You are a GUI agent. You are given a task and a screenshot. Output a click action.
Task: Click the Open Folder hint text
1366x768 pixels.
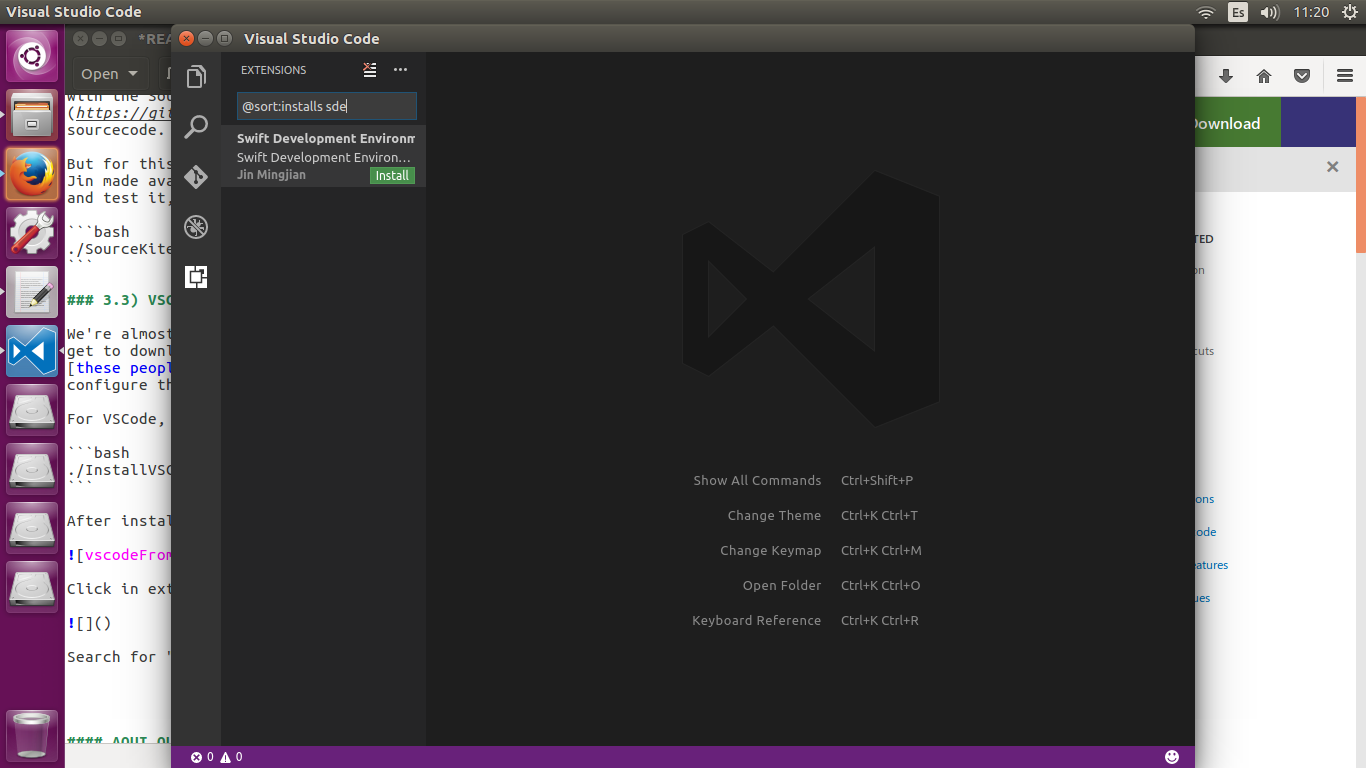782,586
